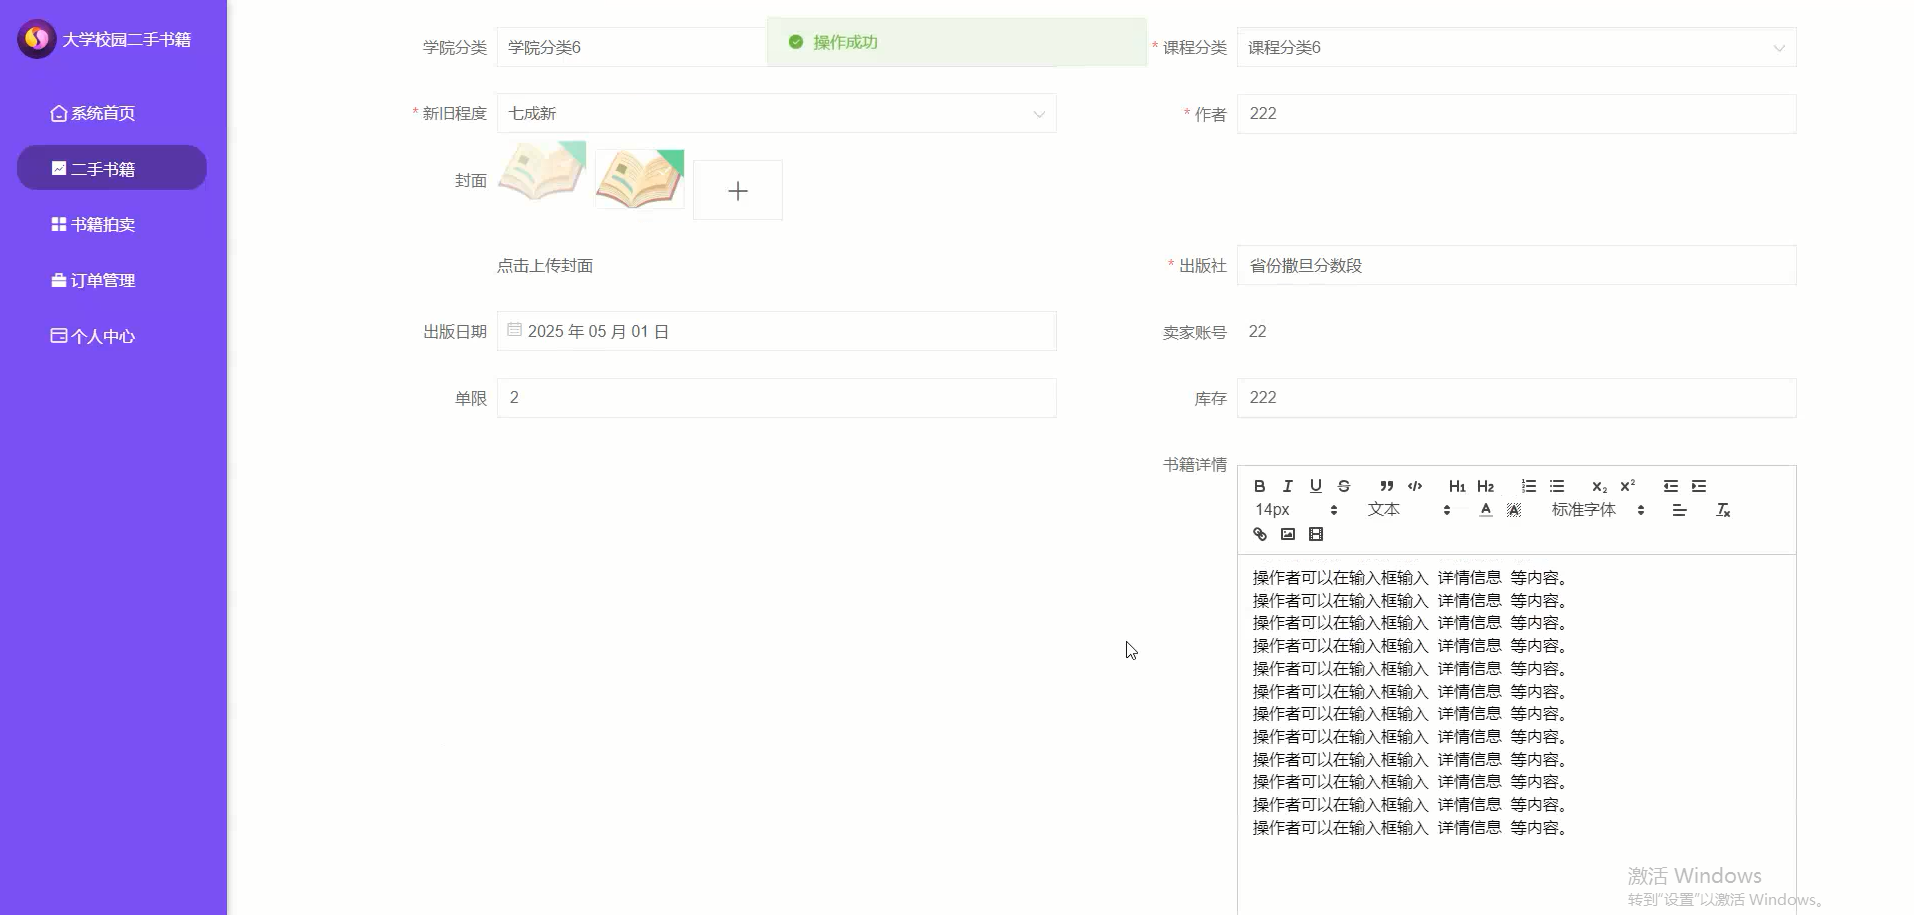Open the 课程分类 dropdown
This screenshot has height=915, width=1914.
click(x=1779, y=47)
